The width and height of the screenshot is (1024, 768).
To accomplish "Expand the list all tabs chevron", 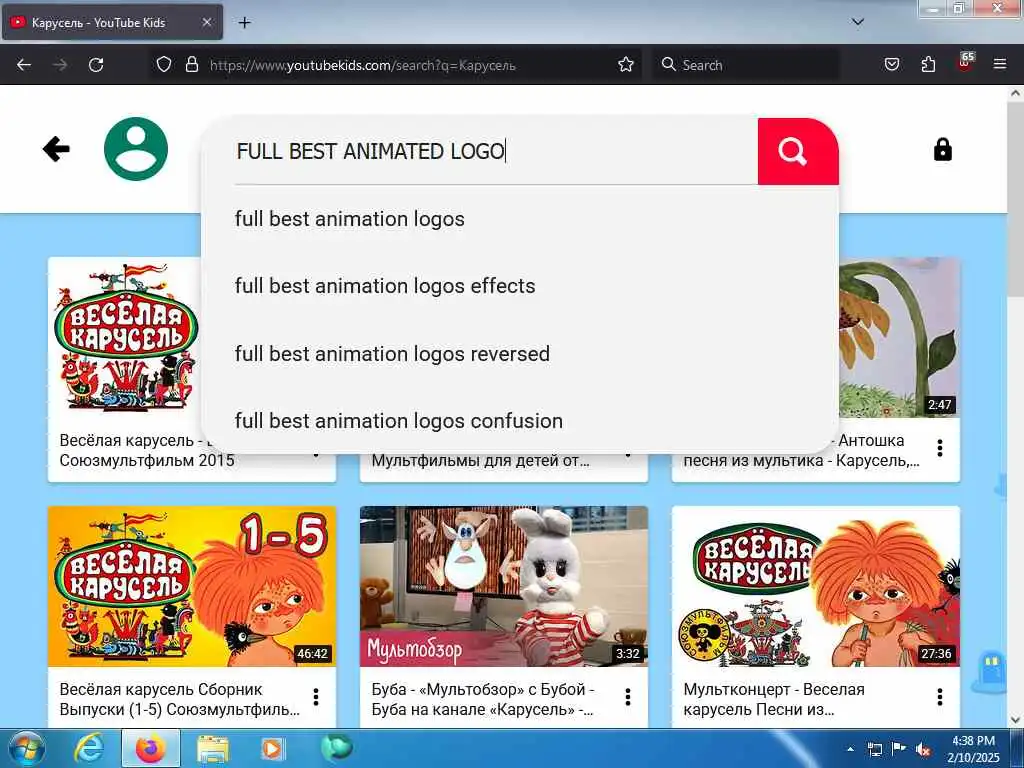I will (858, 22).
